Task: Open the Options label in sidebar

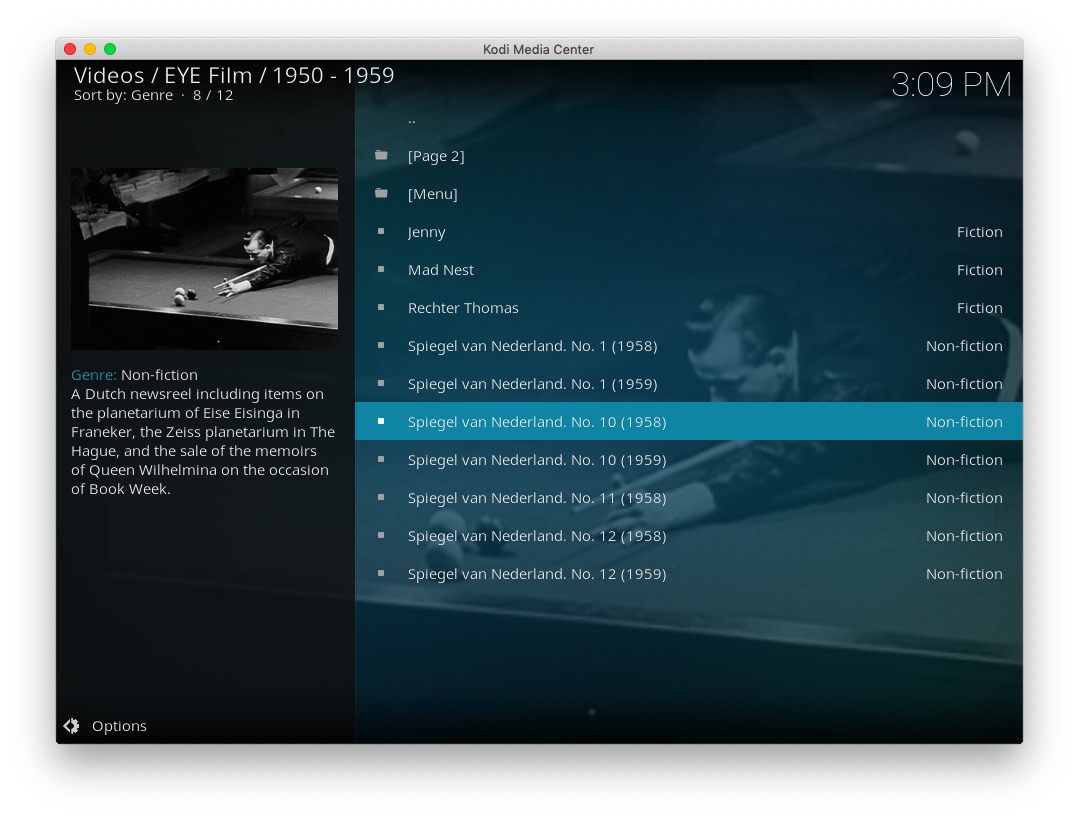Action: pyautogui.click(x=119, y=726)
